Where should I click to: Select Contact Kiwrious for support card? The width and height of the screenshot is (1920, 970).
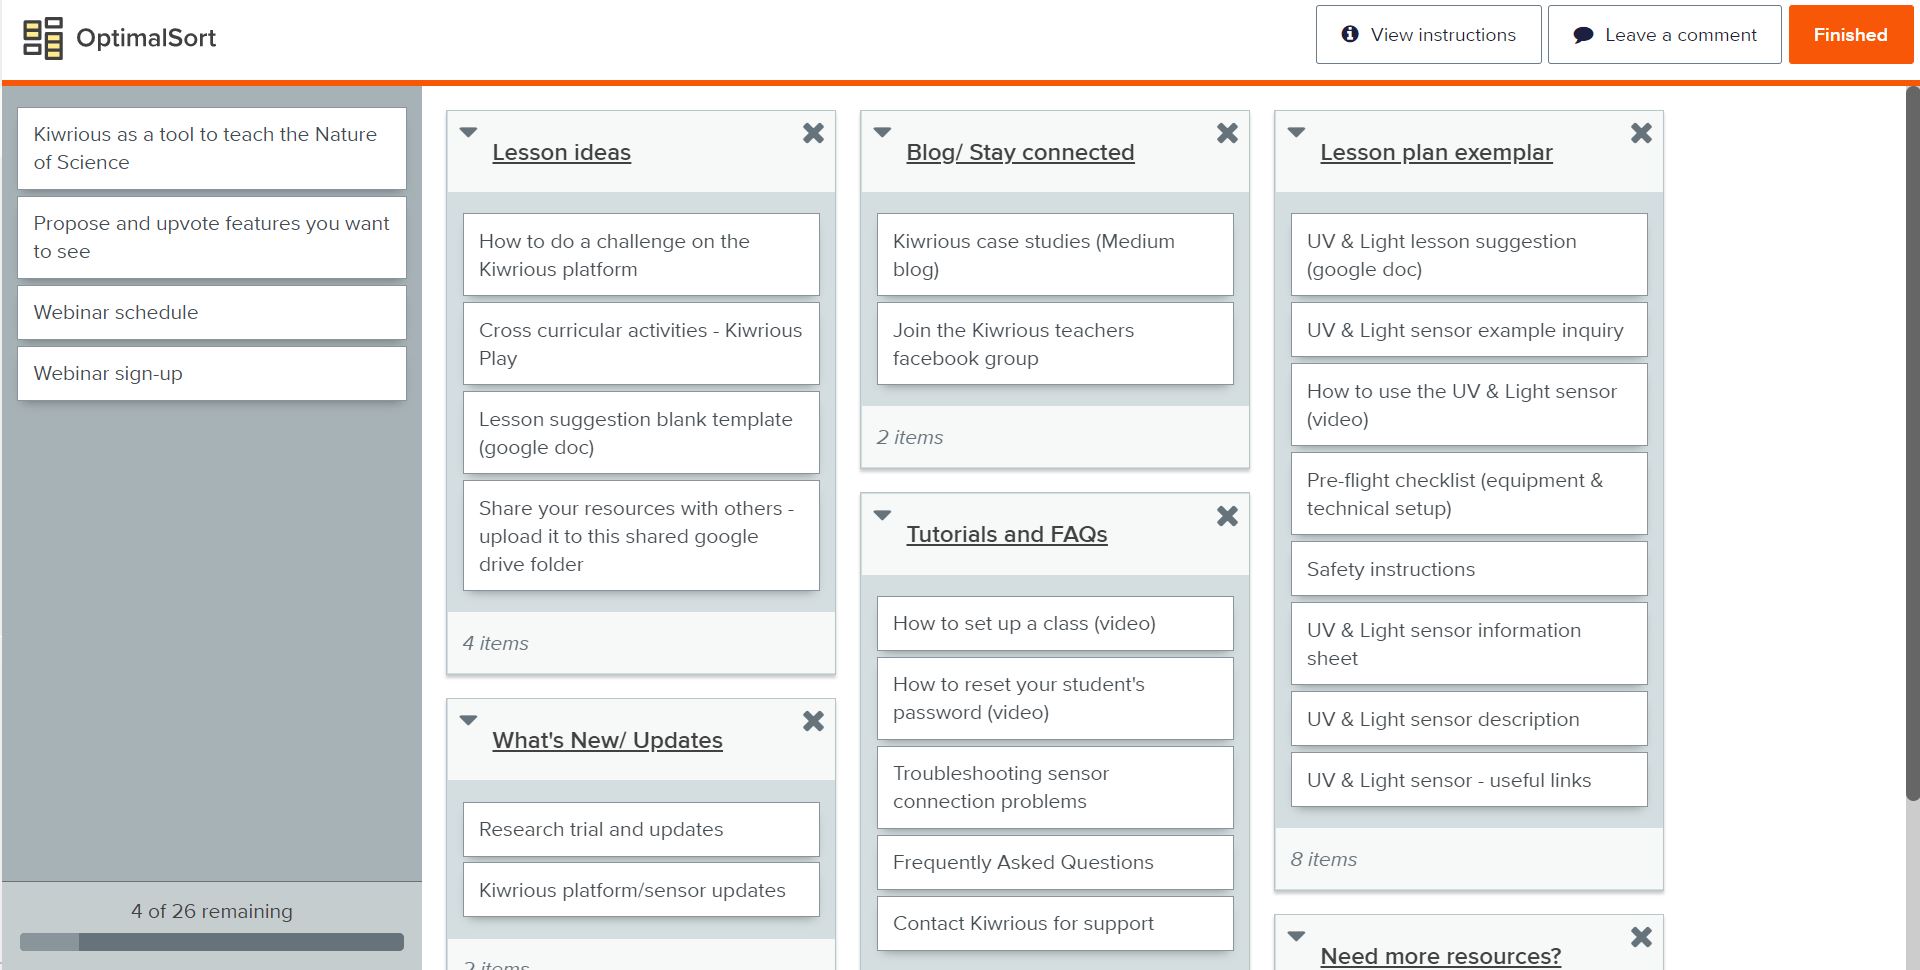1055,923
